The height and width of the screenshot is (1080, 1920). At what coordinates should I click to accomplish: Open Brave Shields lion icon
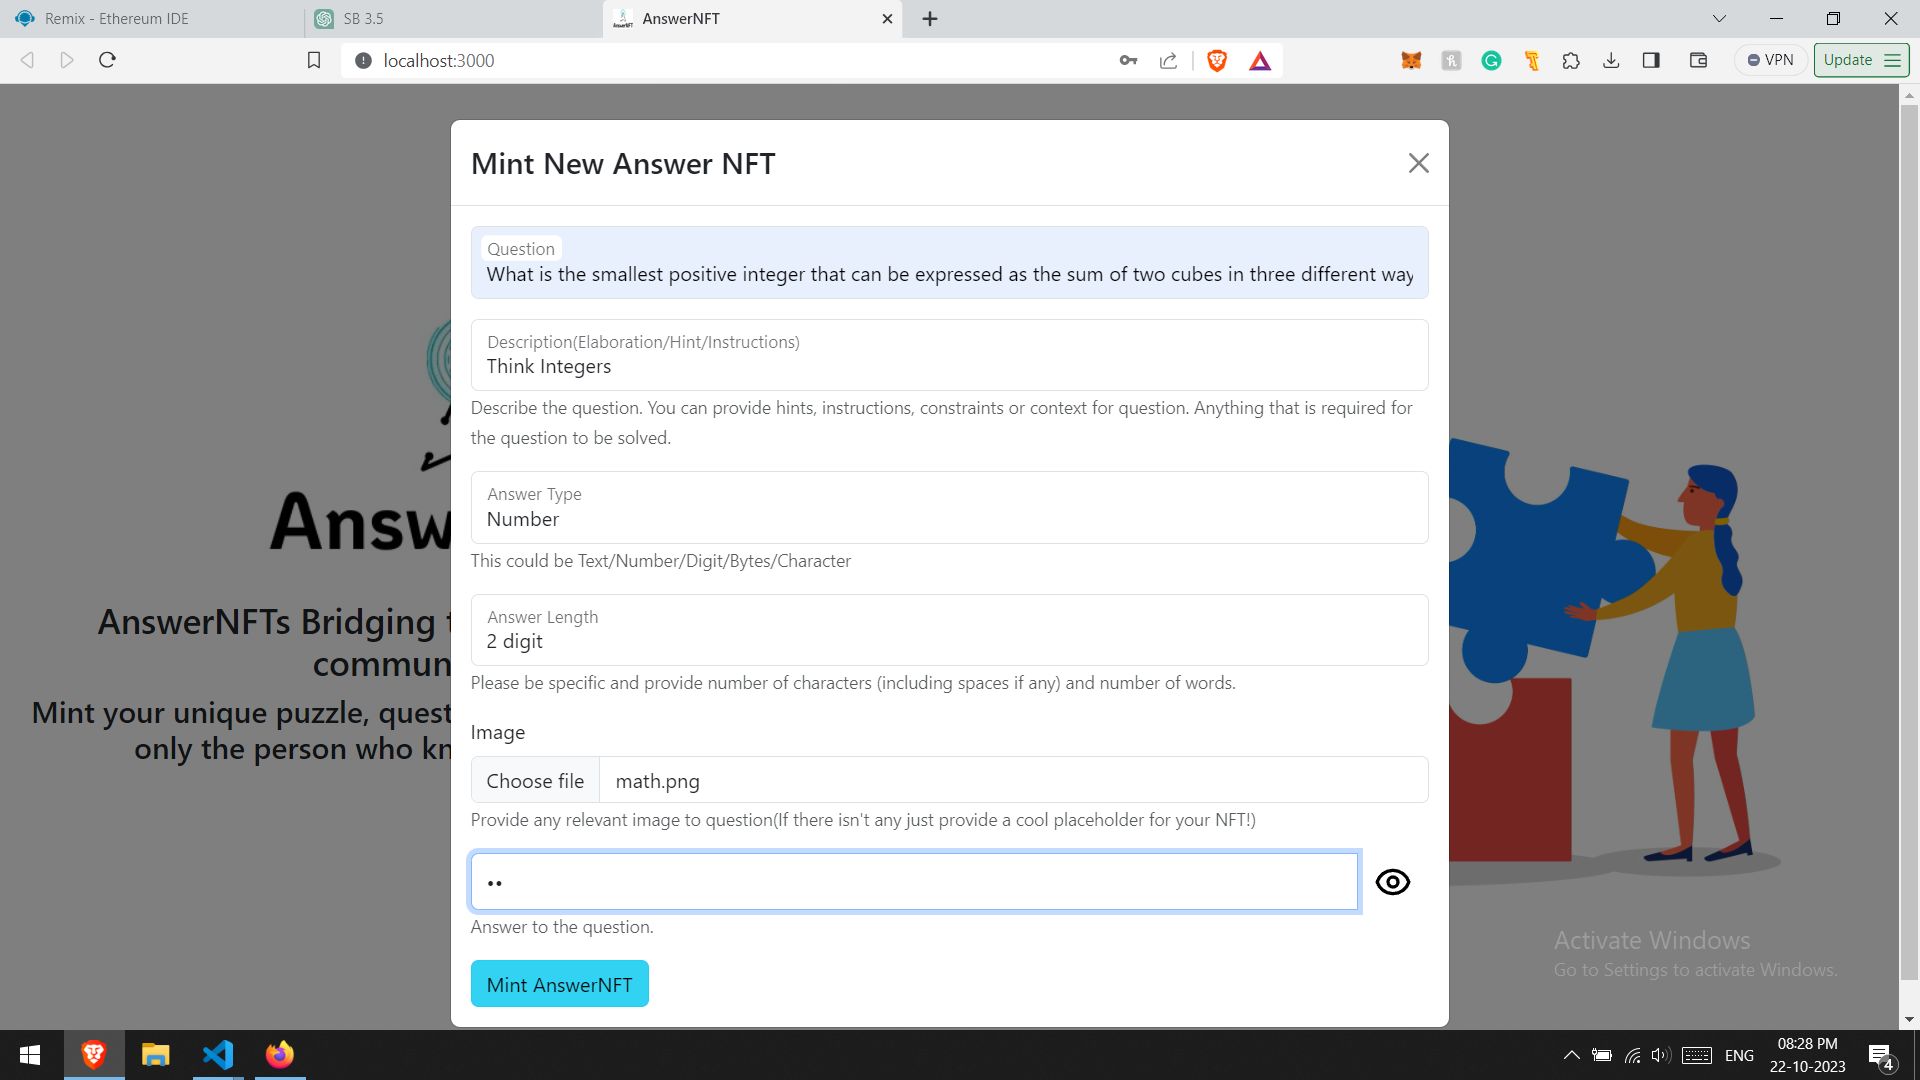pyautogui.click(x=1217, y=61)
